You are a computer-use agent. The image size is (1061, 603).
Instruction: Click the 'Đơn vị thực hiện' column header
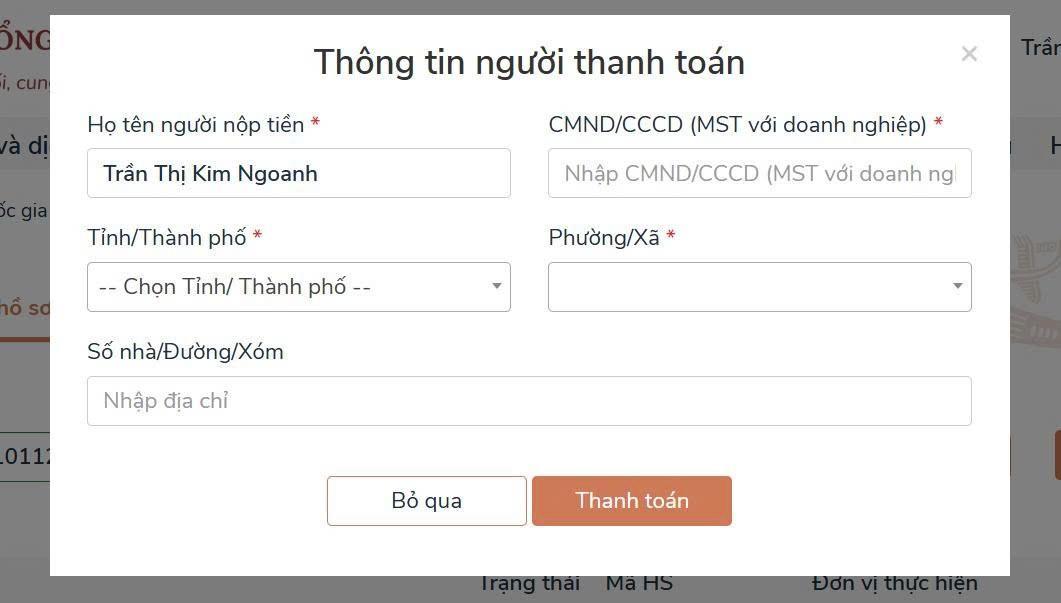(x=894, y=584)
